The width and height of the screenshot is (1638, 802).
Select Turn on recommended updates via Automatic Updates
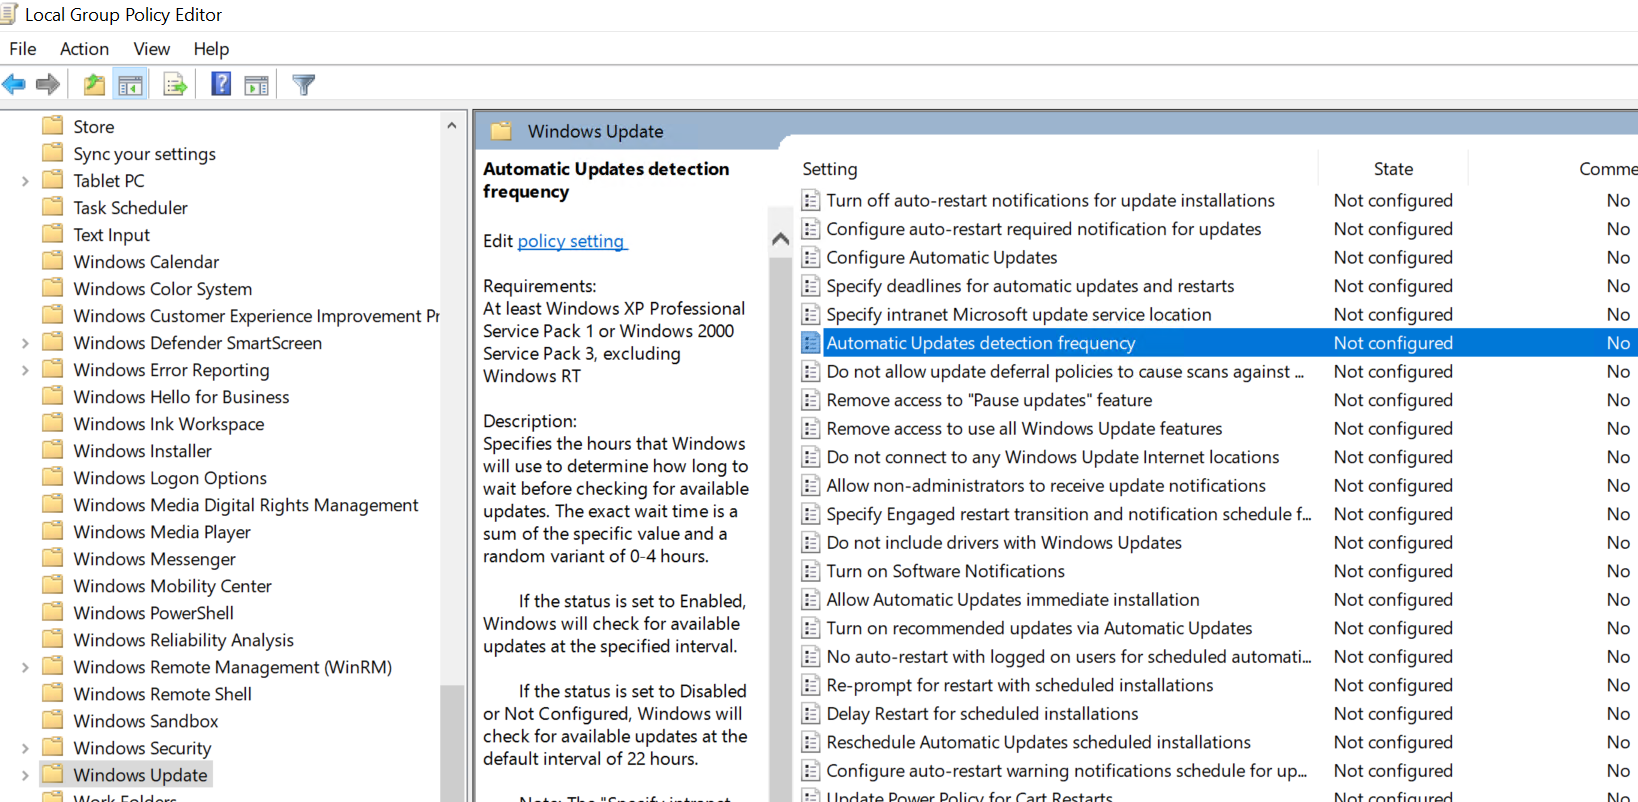[x=1039, y=628]
